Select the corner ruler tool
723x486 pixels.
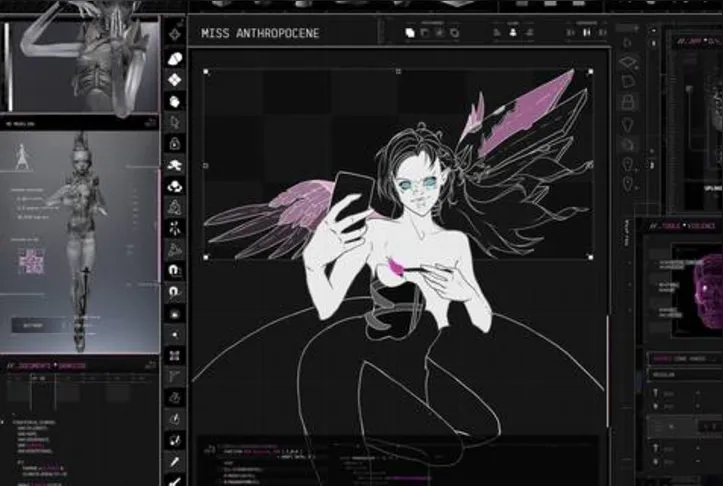click(x=175, y=376)
